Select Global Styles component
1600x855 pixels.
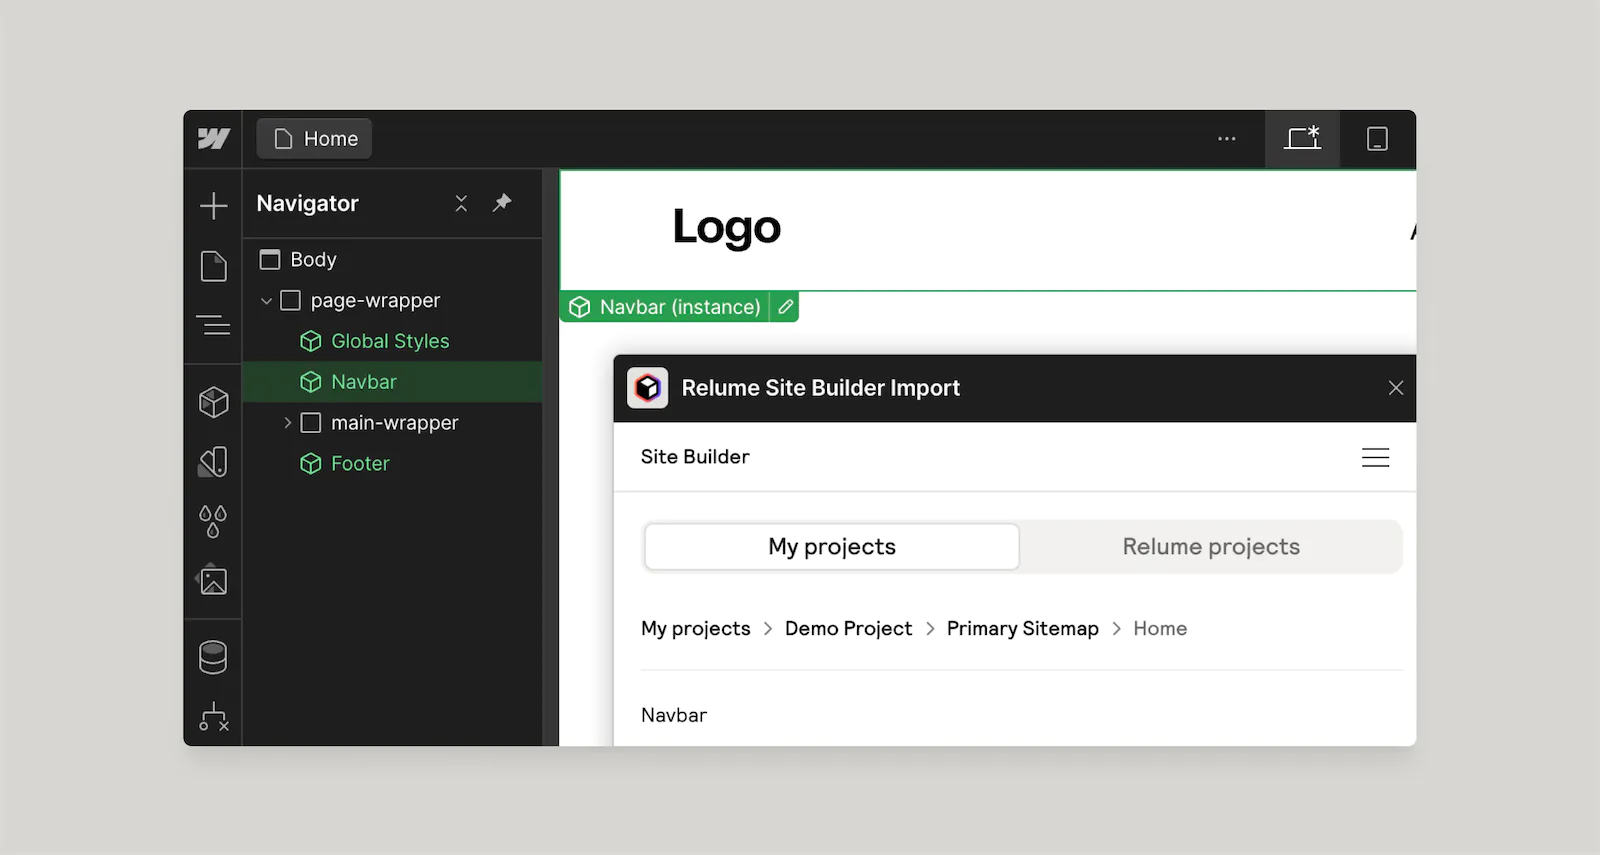point(390,341)
